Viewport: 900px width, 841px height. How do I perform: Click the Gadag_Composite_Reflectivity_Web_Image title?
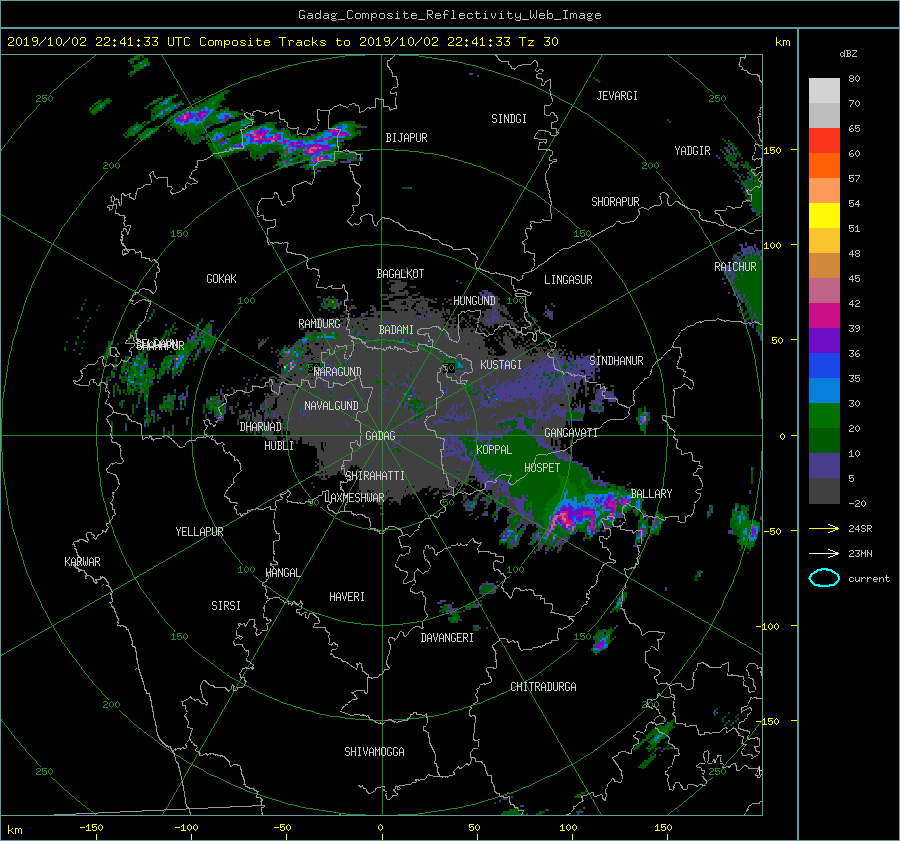click(x=449, y=15)
